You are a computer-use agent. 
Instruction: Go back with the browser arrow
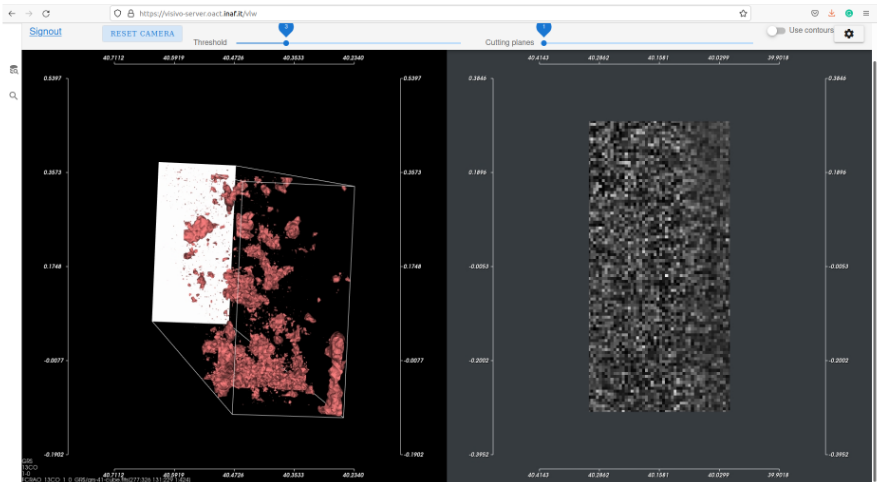pyautogui.click(x=12, y=13)
